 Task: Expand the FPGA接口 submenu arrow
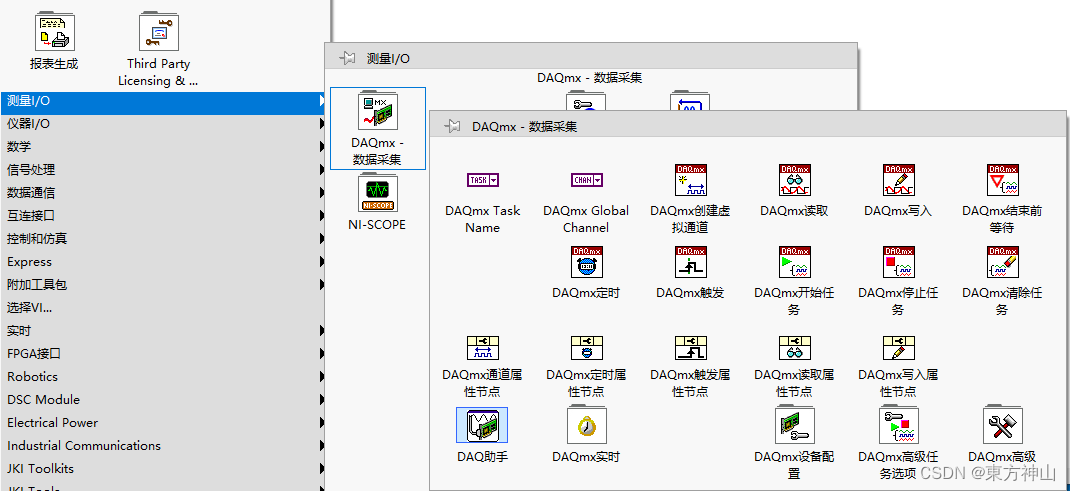pyautogui.click(x=321, y=354)
